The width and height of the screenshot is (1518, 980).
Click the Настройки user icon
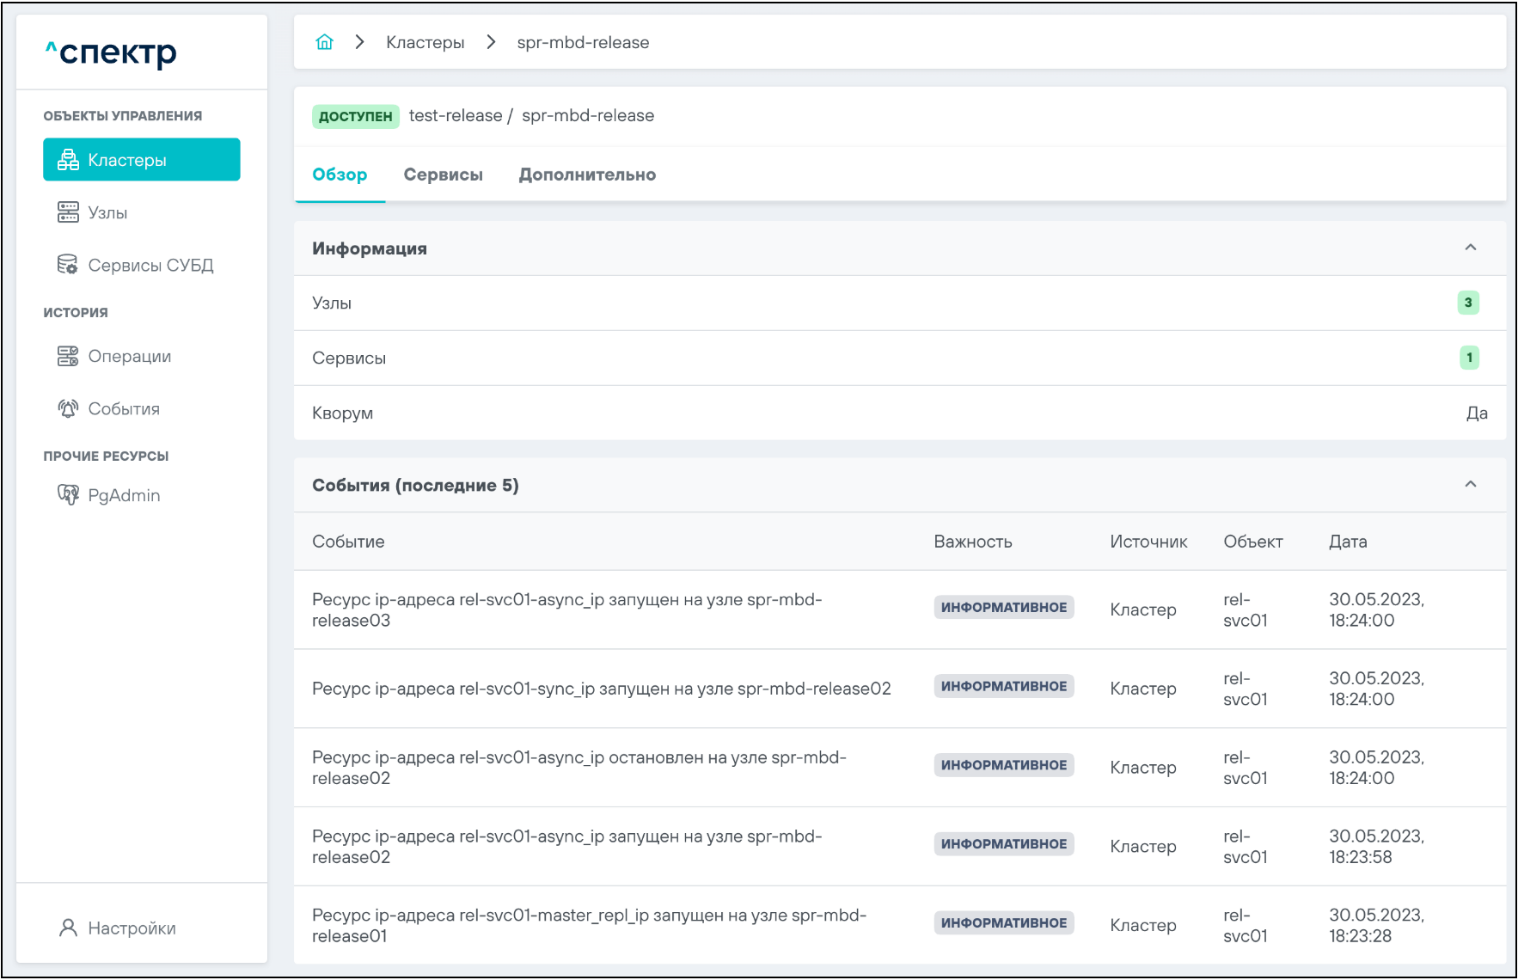point(68,928)
